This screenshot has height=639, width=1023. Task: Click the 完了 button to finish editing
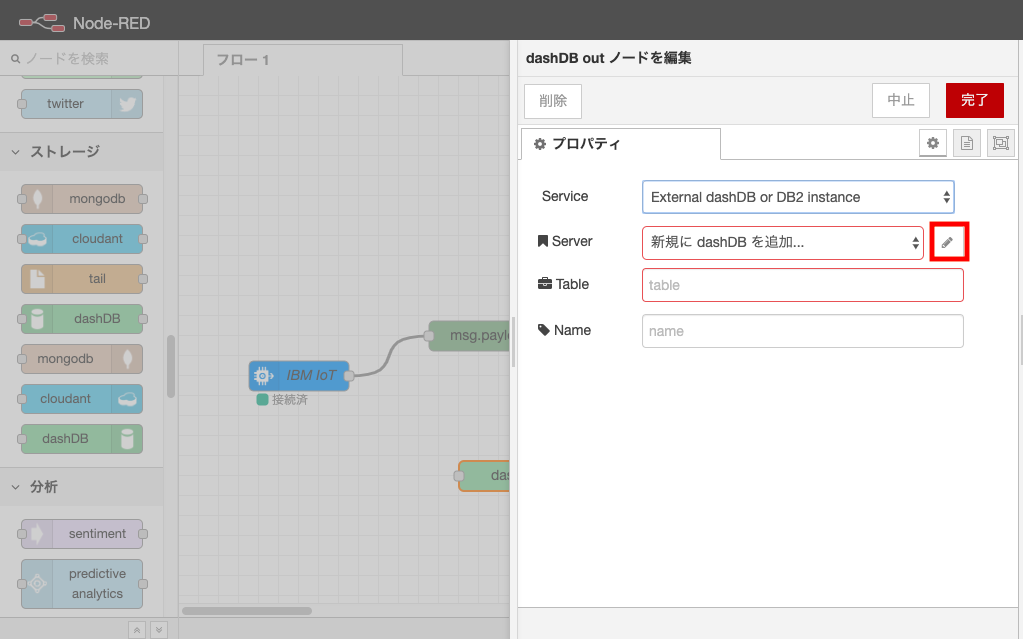[973, 100]
